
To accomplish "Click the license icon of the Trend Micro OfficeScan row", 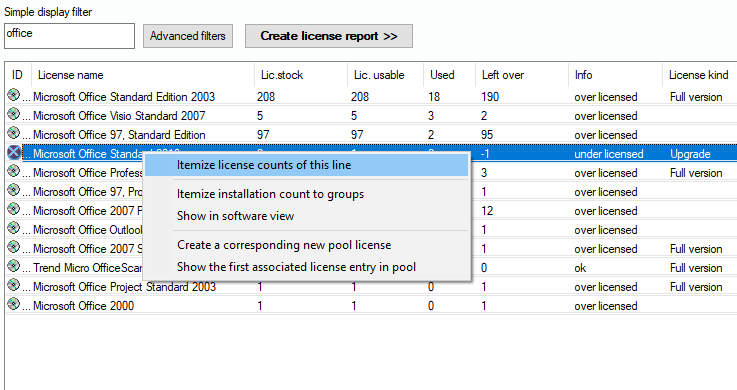I will click(x=14, y=266).
